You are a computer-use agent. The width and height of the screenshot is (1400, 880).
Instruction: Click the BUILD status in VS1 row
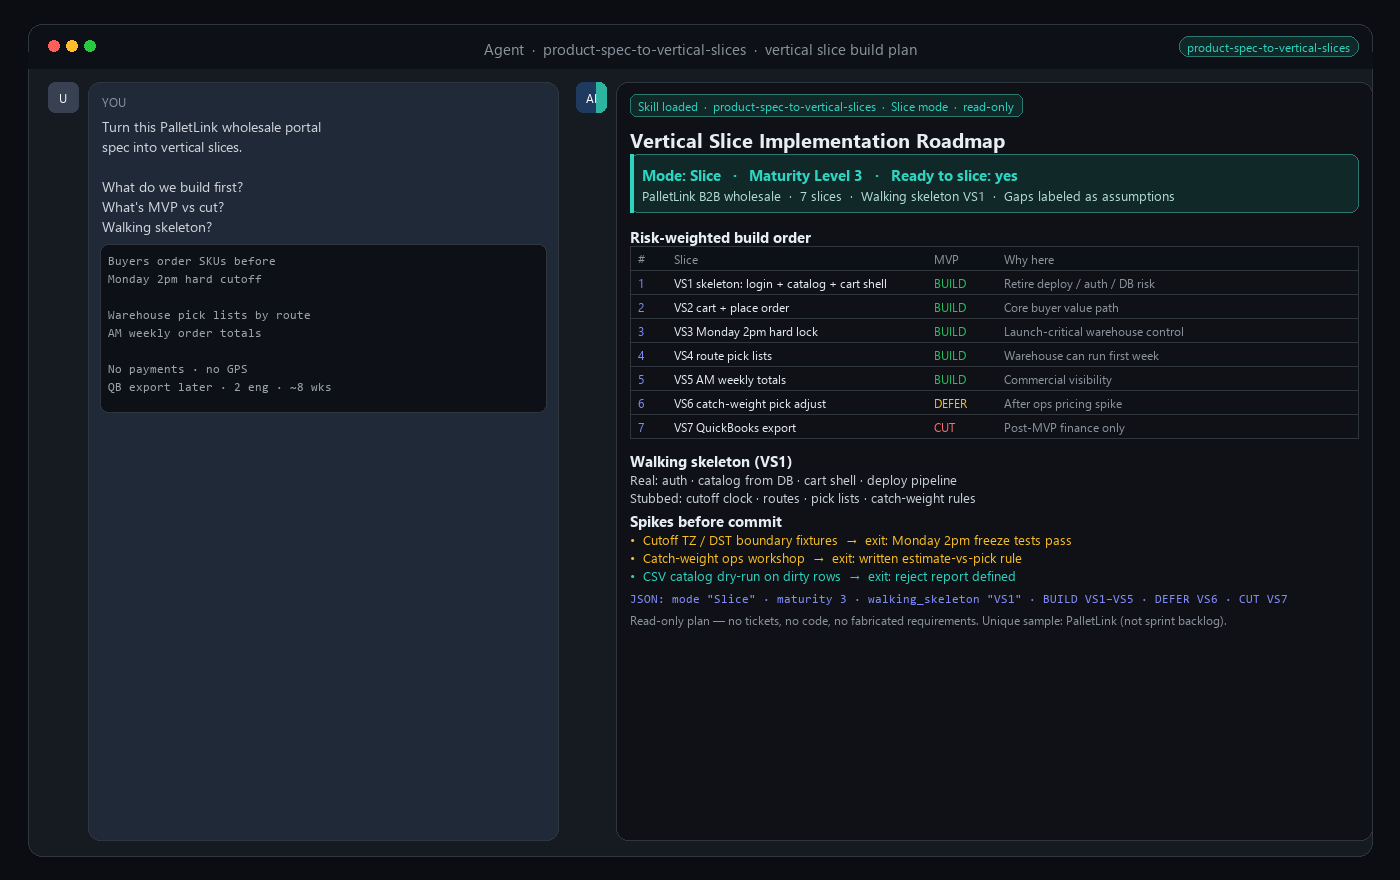pyautogui.click(x=950, y=284)
